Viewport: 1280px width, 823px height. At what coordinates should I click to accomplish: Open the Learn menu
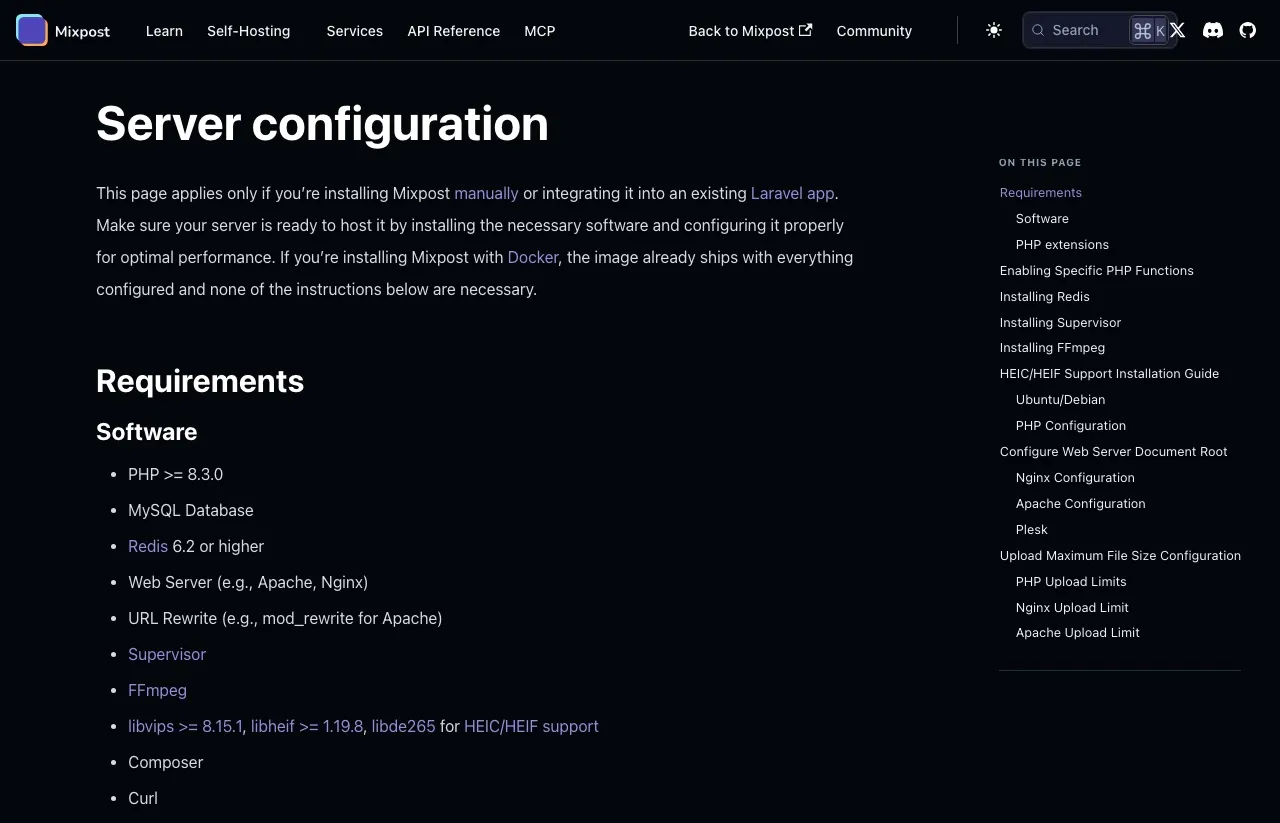(x=164, y=31)
